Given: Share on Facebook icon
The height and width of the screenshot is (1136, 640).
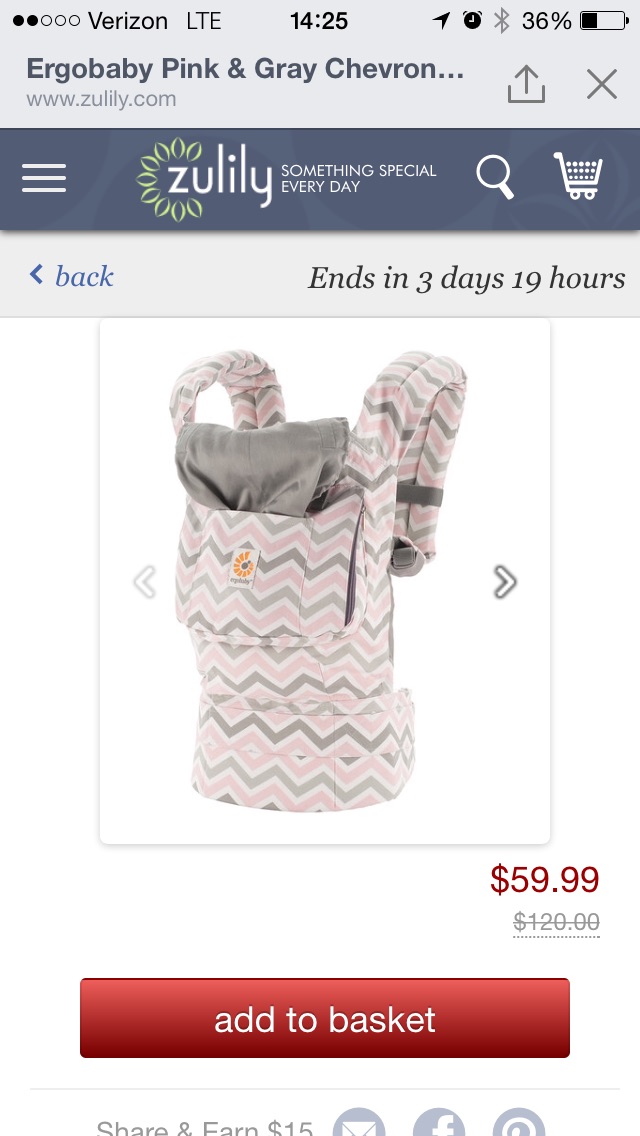Looking at the screenshot, I should [439, 1122].
